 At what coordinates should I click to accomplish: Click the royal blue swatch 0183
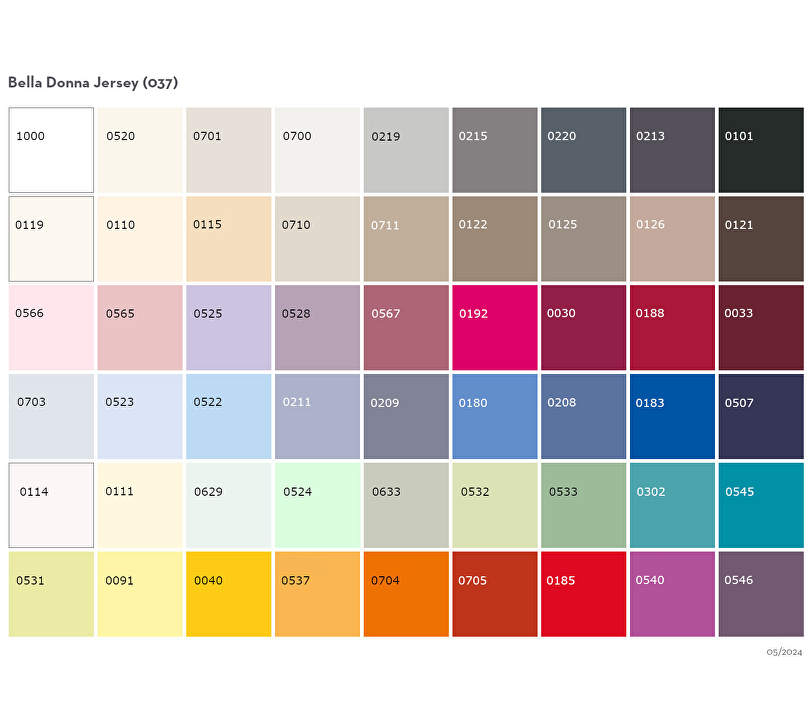672,417
